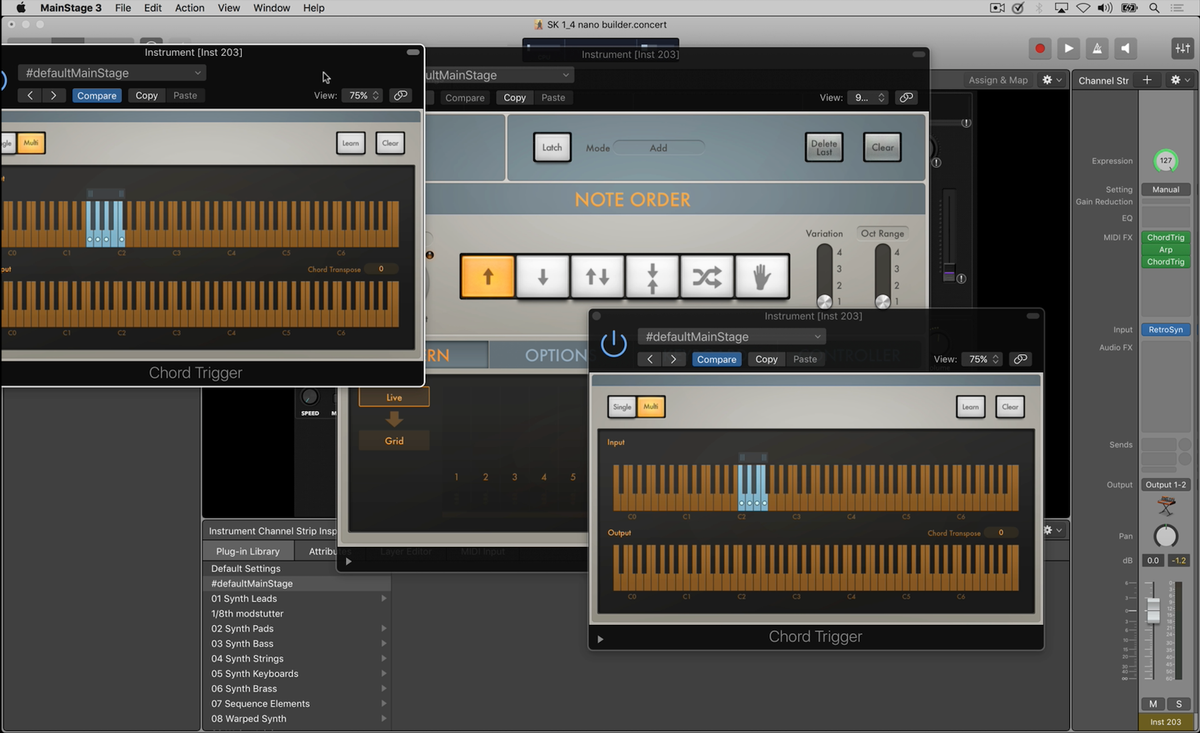Screen dimensions: 1200x733
Task: Open the #defaultMainStage preset dropdown
Action: [731, 336]
